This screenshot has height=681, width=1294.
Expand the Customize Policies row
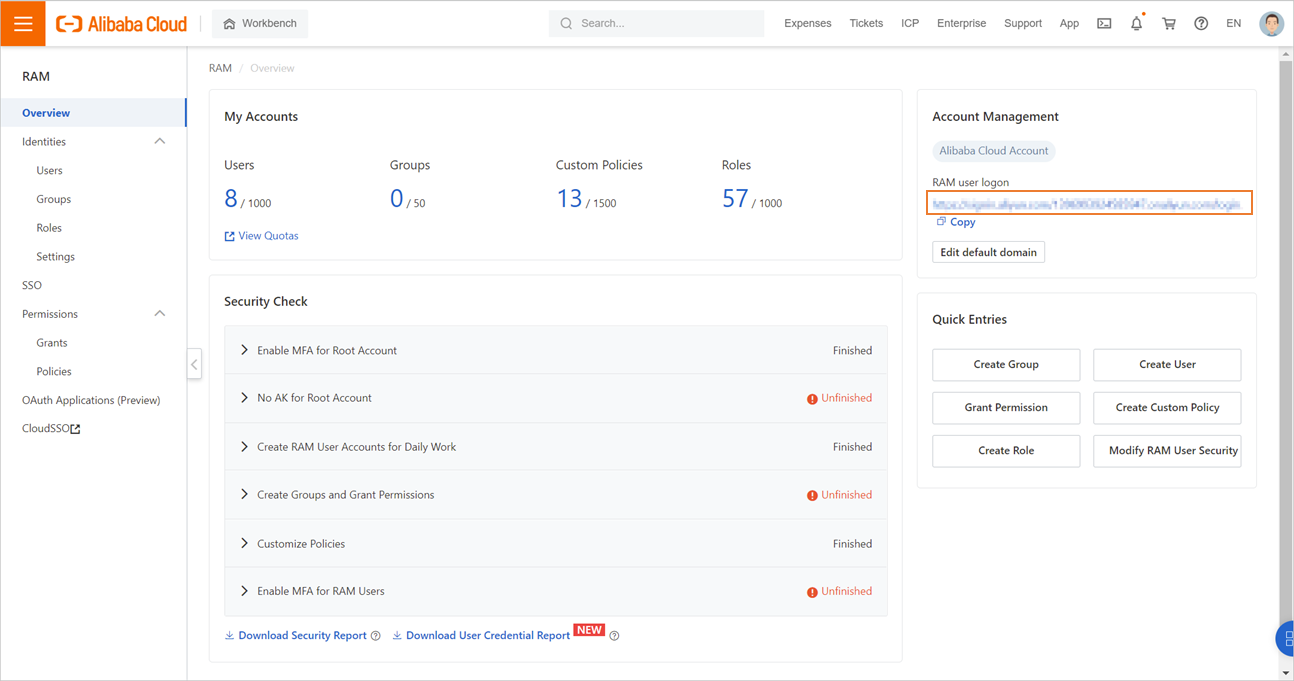point(555,544)
